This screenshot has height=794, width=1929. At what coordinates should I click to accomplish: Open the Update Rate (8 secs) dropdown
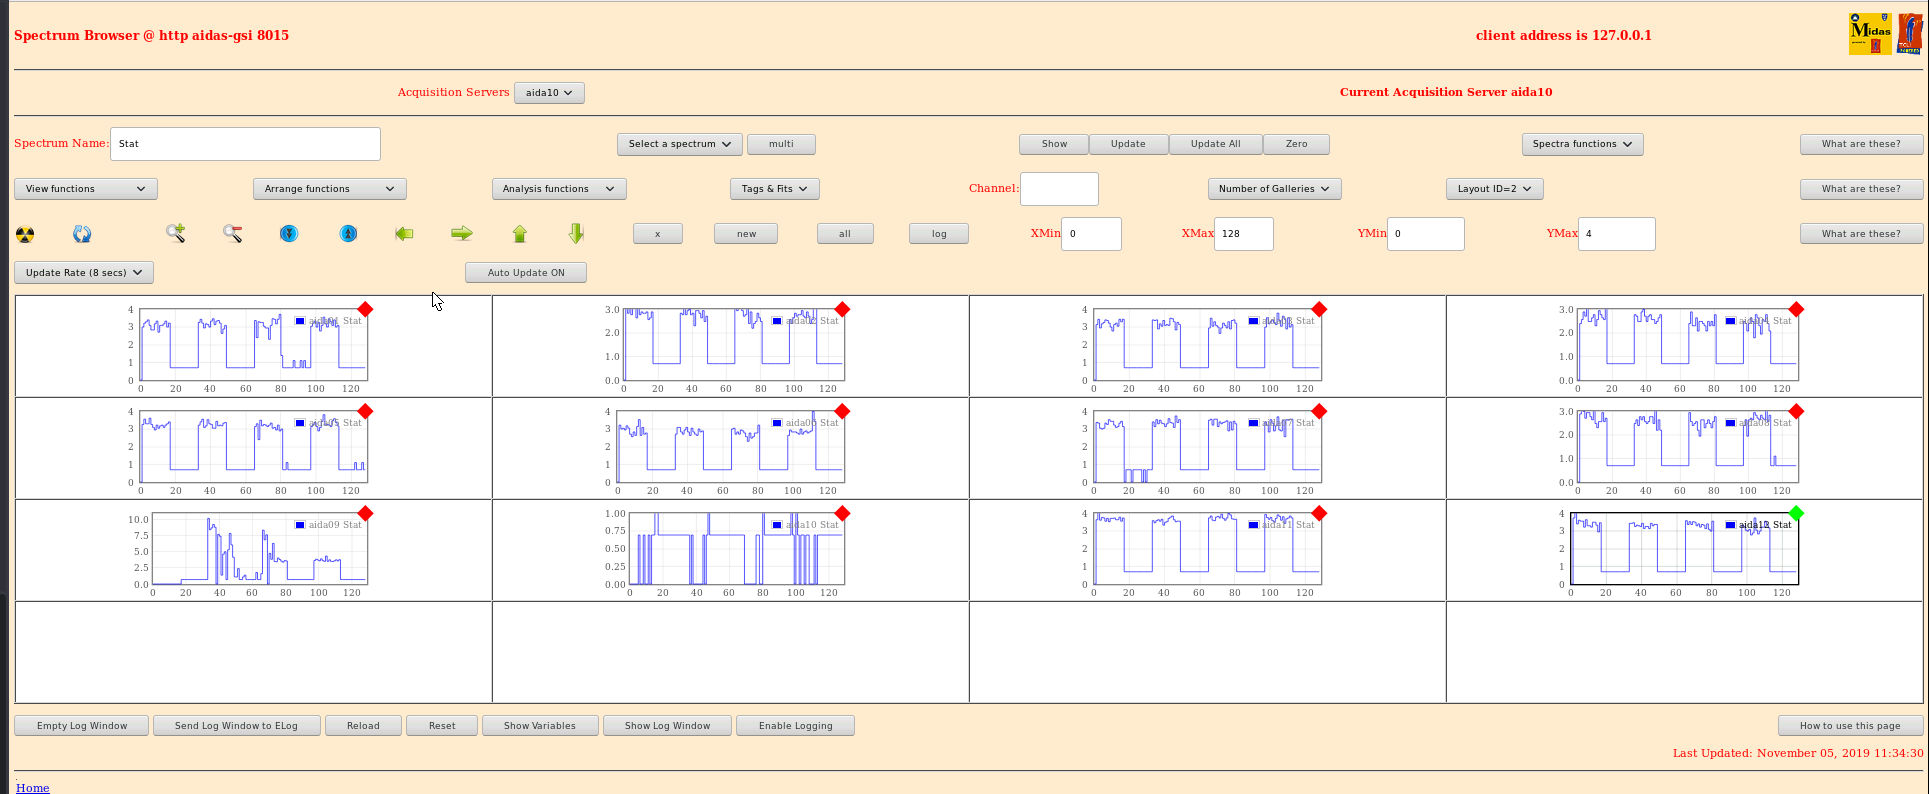point(84,272)
